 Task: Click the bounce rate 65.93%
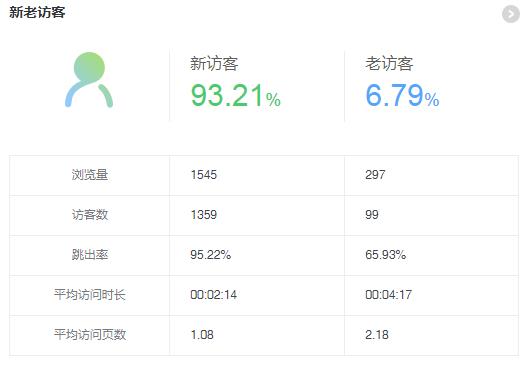tap(386, 255)
